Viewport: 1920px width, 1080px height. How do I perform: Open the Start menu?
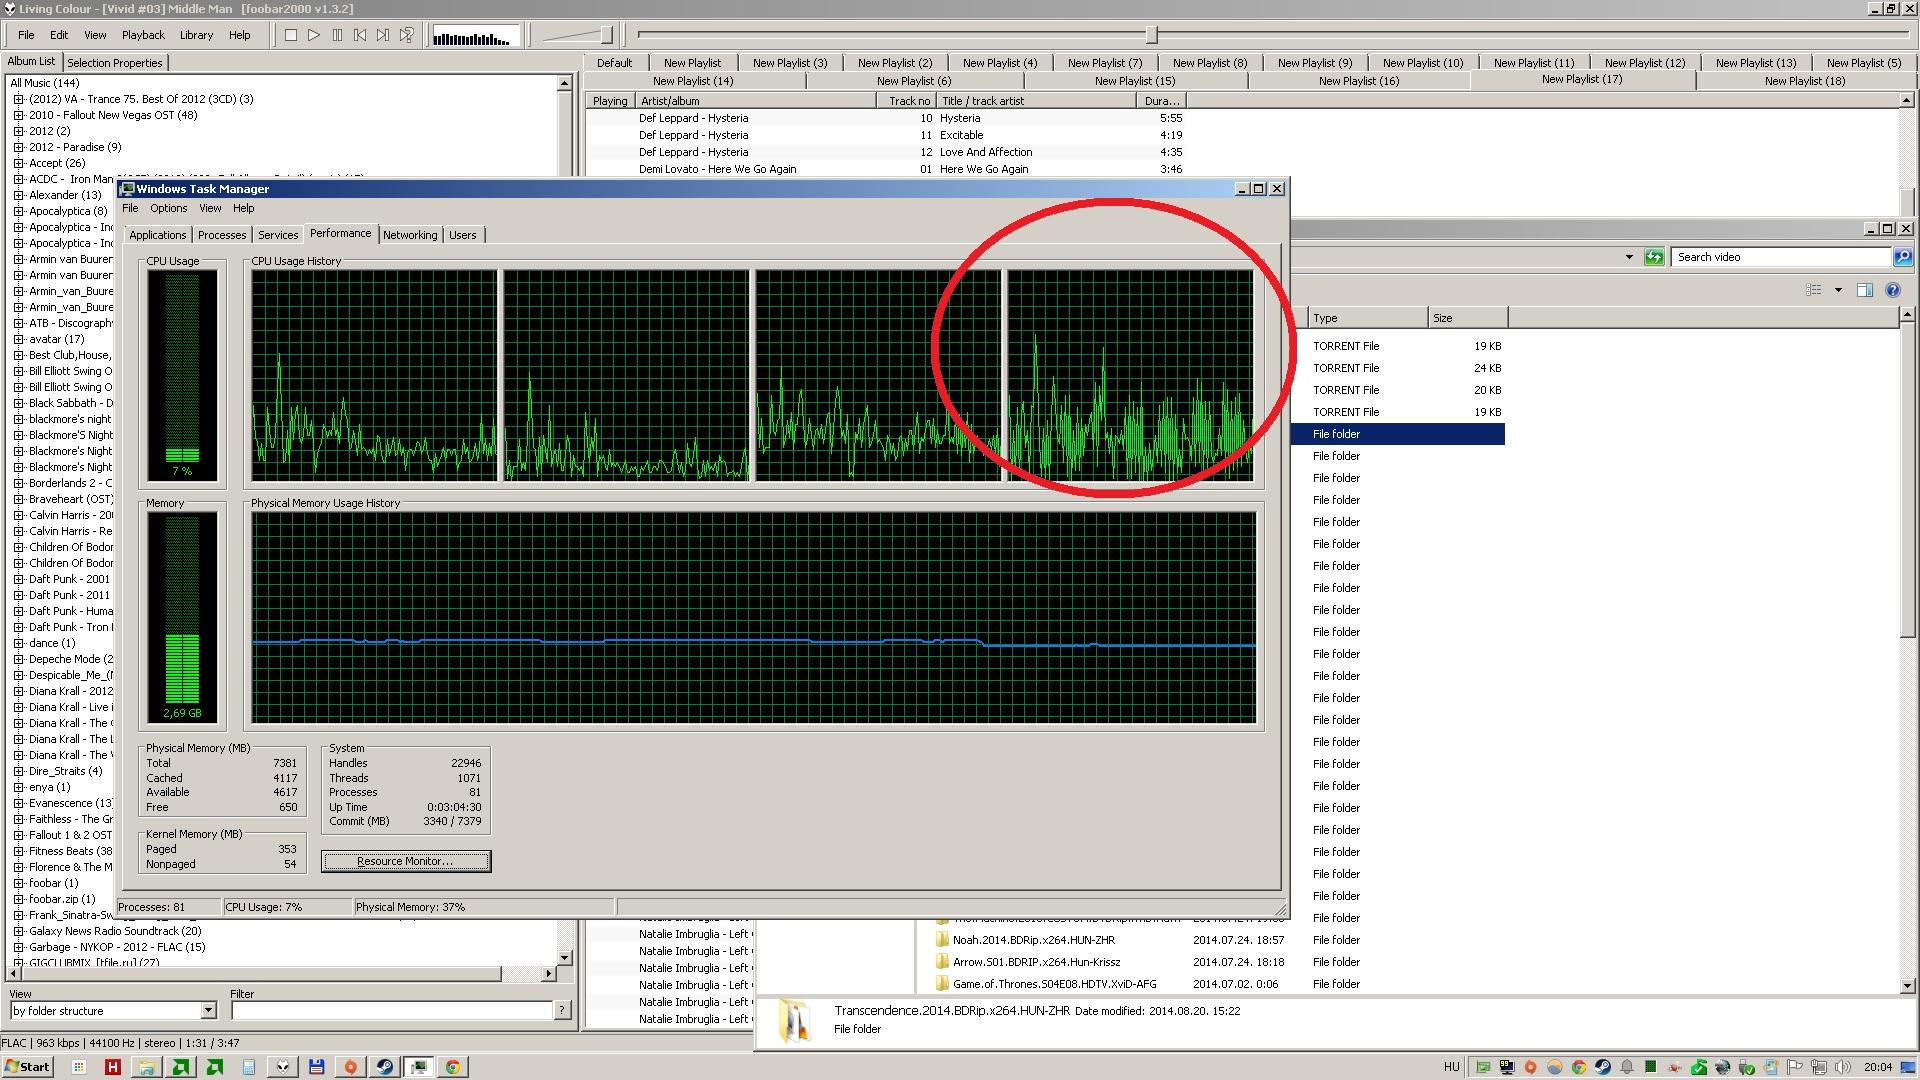pyautogui.click(x=27, y=1067)
